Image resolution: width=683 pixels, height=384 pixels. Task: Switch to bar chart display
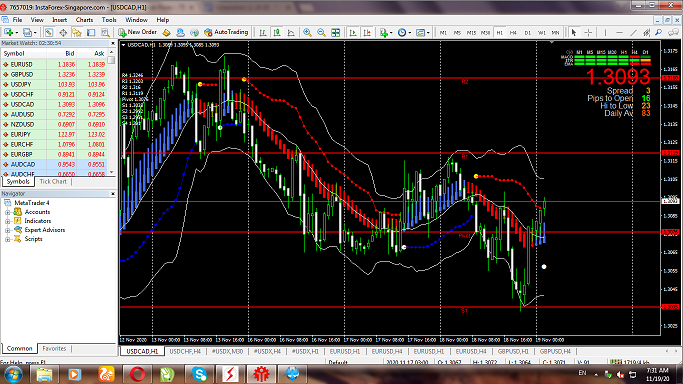[x=263, y=32]
